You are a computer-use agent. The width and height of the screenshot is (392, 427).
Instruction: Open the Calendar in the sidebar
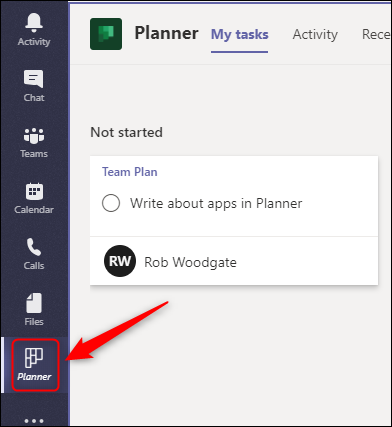pos(34,198)
